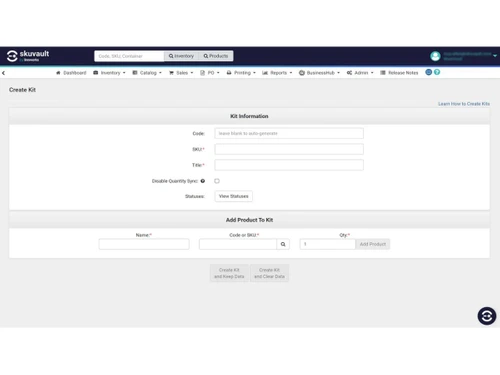Focus the Code, SKU, Container search box
The height and width of the screenshot is (375, 500).
[129, 56]
